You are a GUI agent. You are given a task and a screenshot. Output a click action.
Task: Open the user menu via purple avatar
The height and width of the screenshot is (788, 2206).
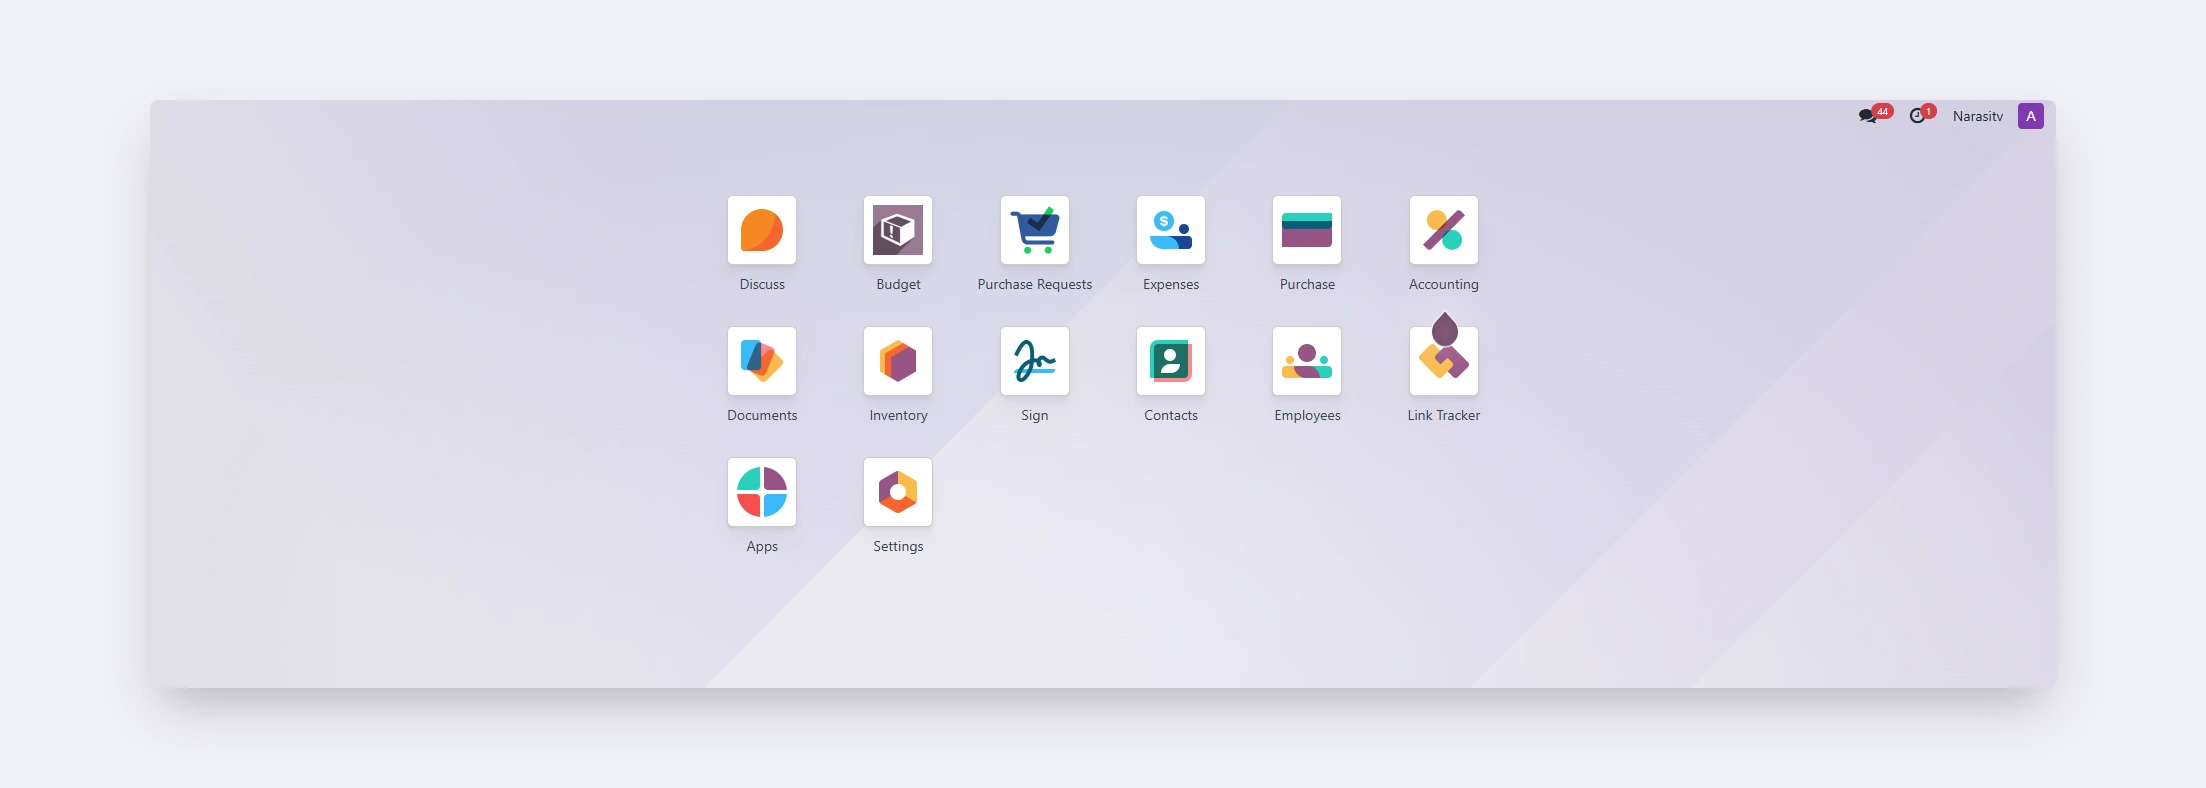(x=2030, y=116)
